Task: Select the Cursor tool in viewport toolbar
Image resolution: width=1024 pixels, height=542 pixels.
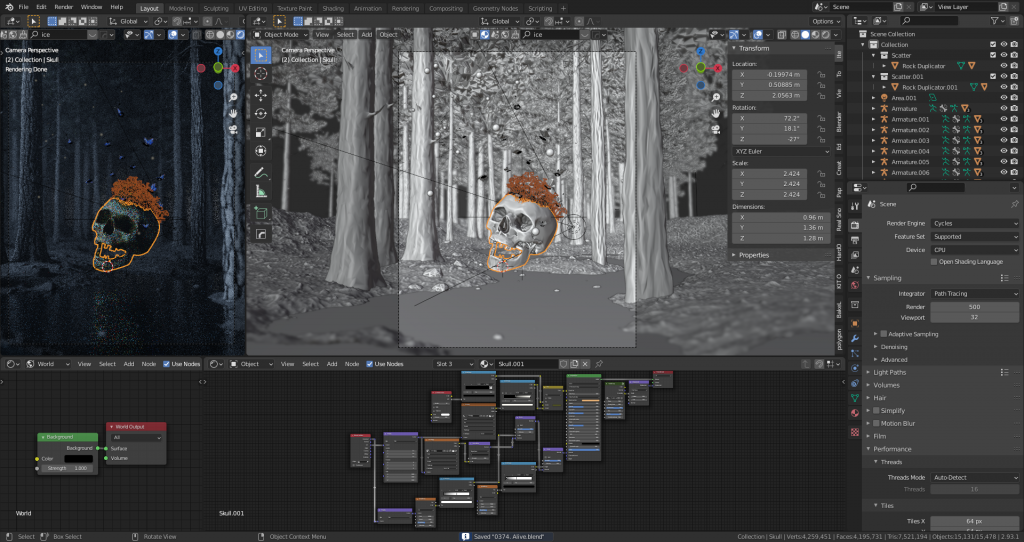Action: [261, 74]
